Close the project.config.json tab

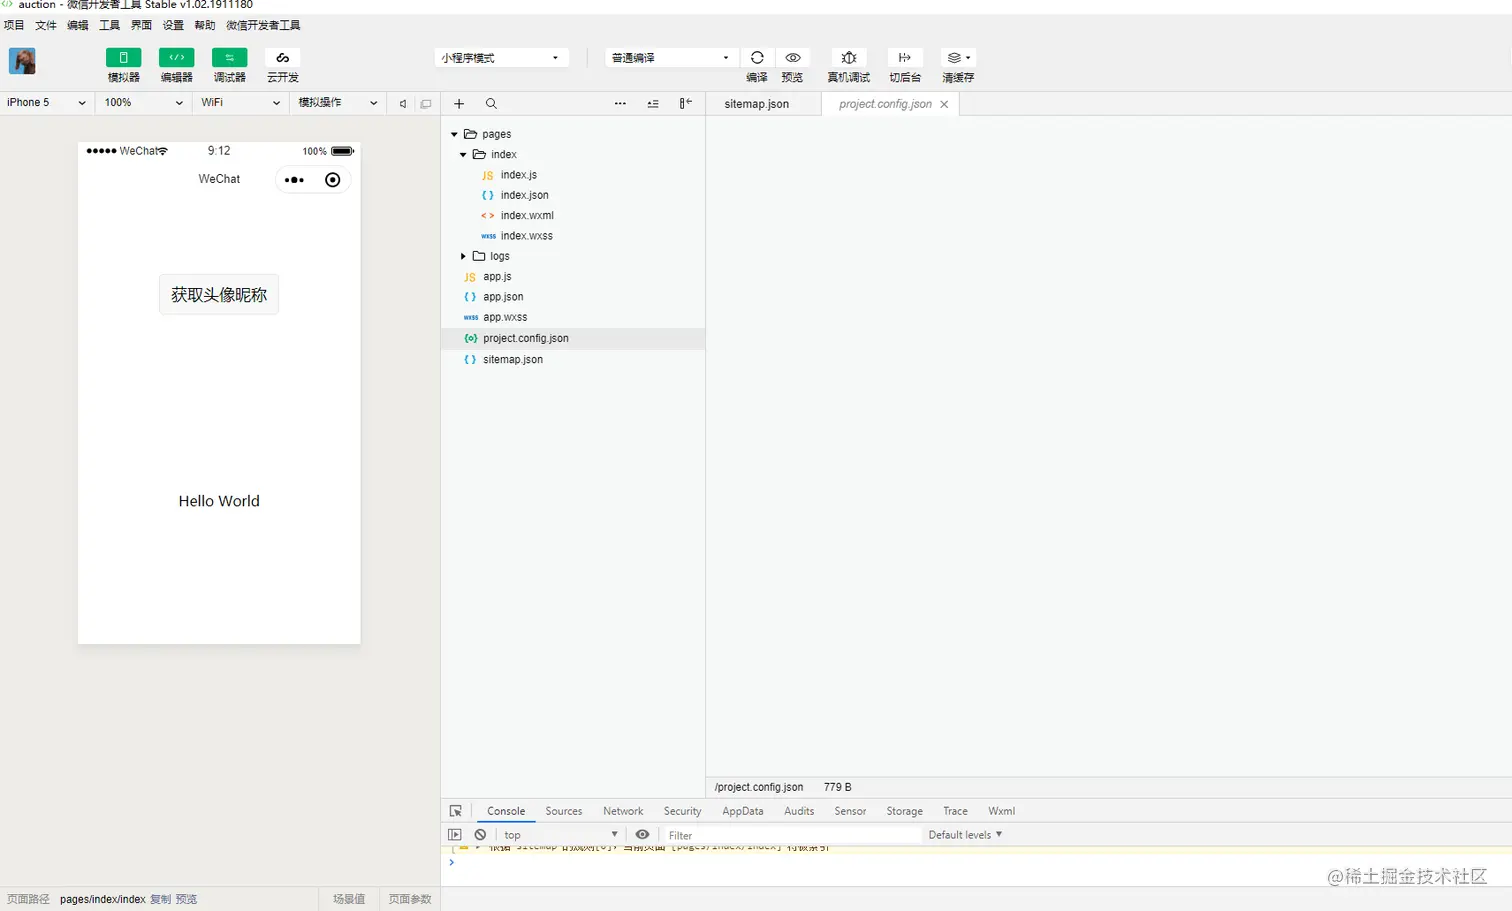(x=944, y=104)
